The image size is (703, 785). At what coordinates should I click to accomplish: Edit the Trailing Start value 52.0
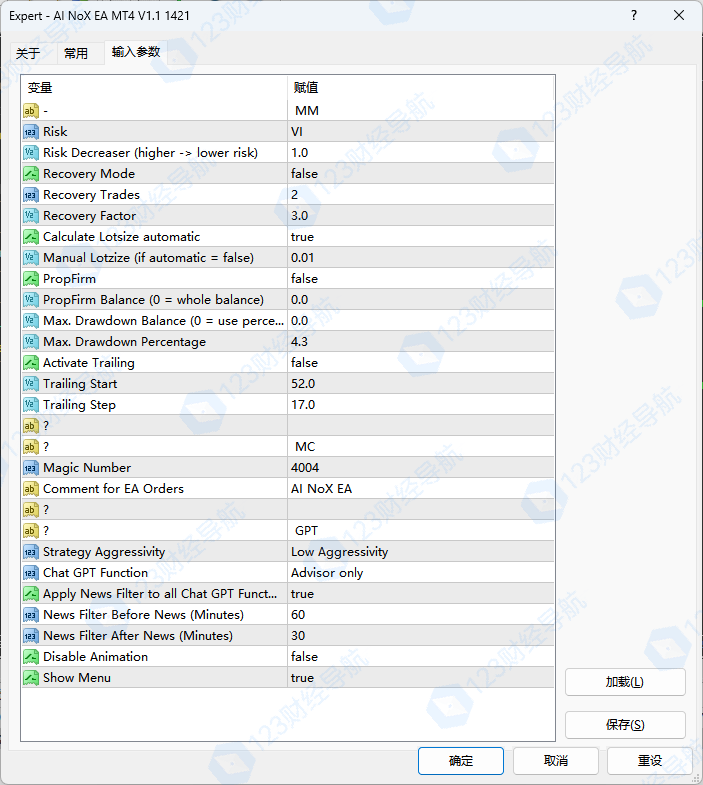coord(421,384)
